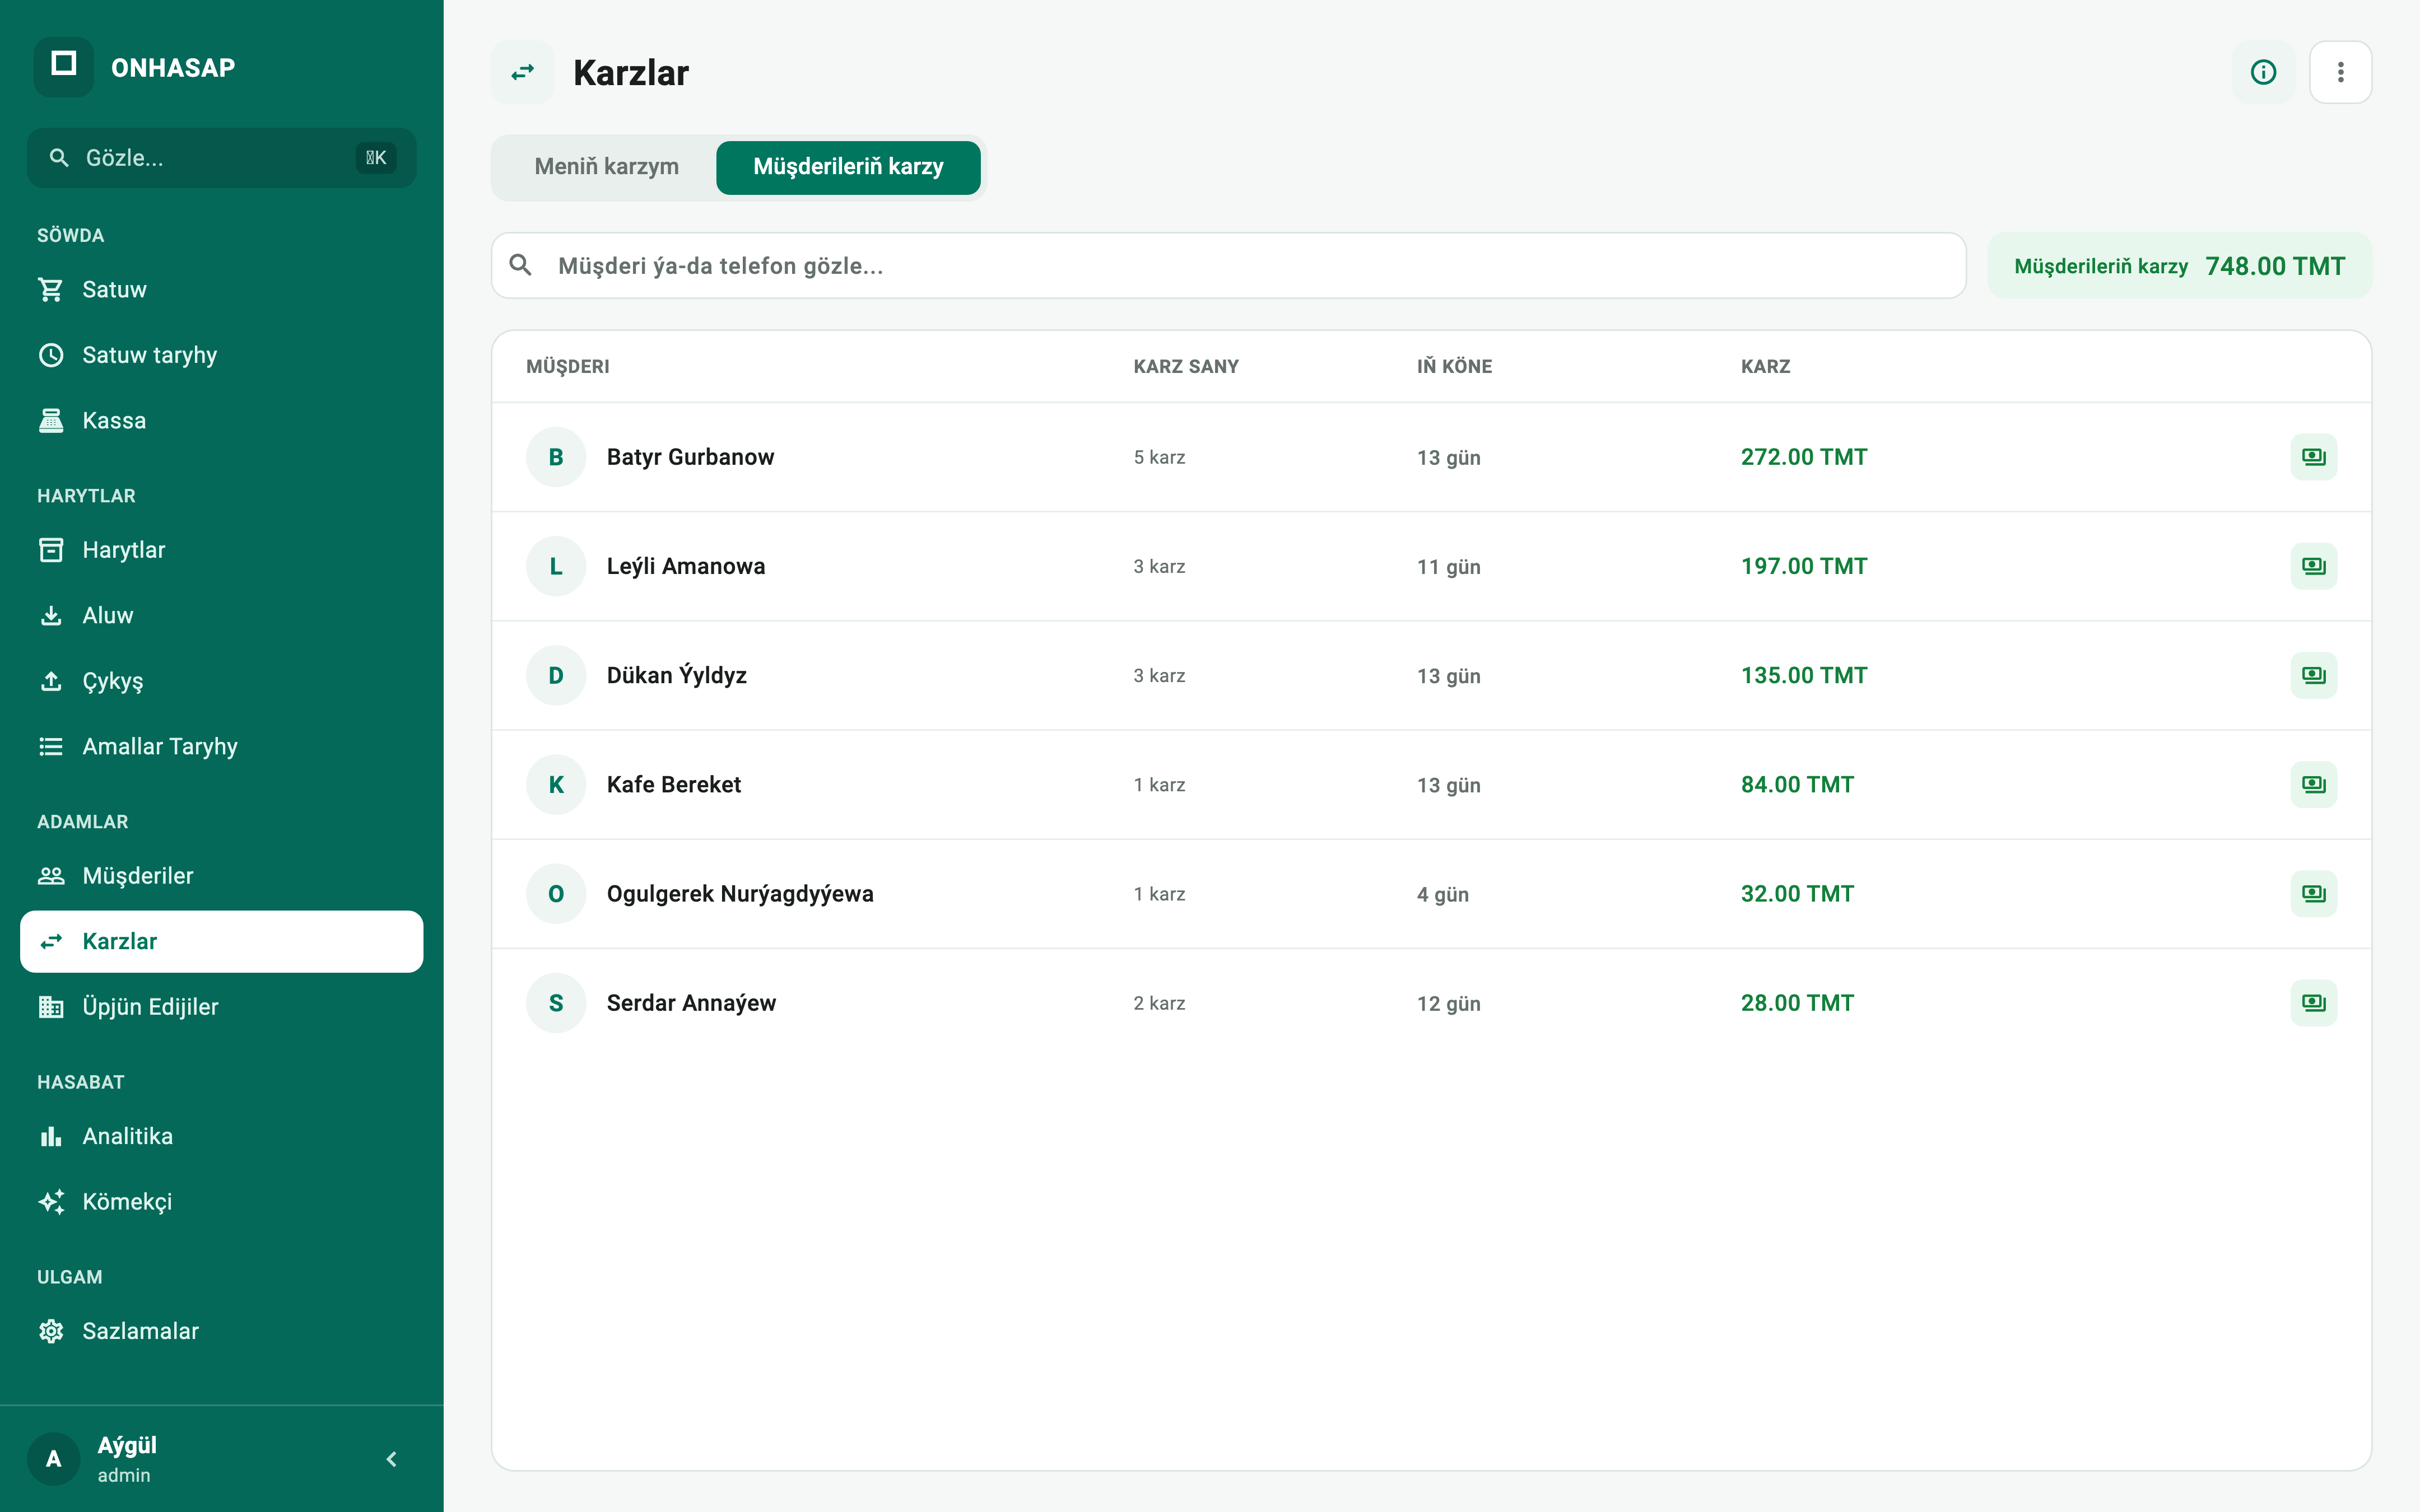Open Harytlar in the sidebar

point(222,550)
